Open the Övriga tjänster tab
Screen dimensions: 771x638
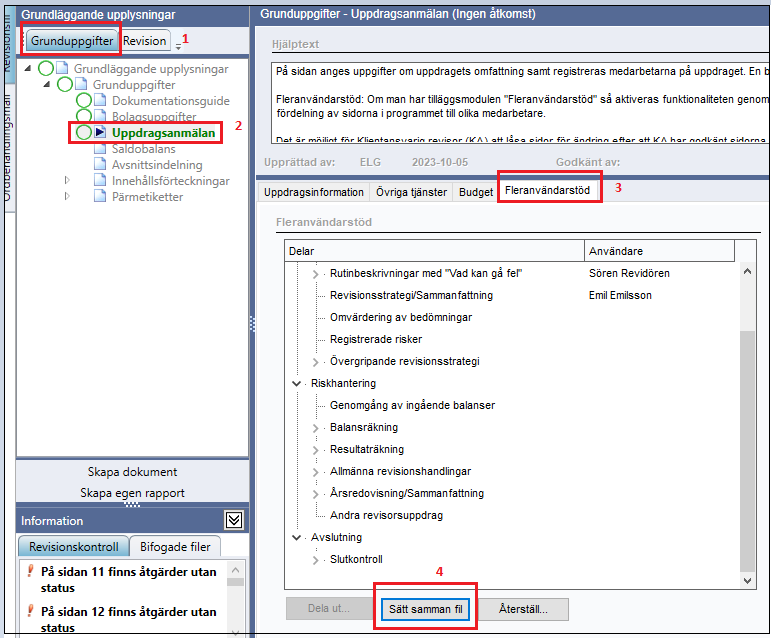pos(412,192)
